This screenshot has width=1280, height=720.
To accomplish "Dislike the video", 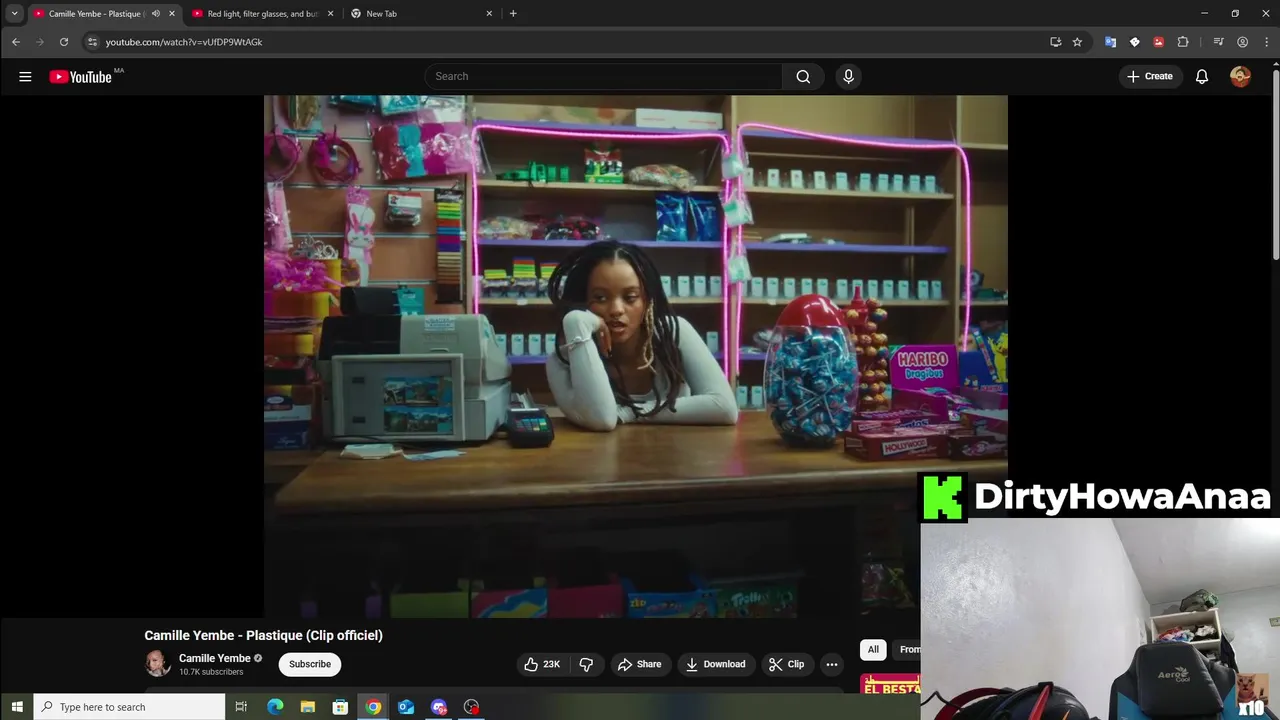I will pos(586,664).
